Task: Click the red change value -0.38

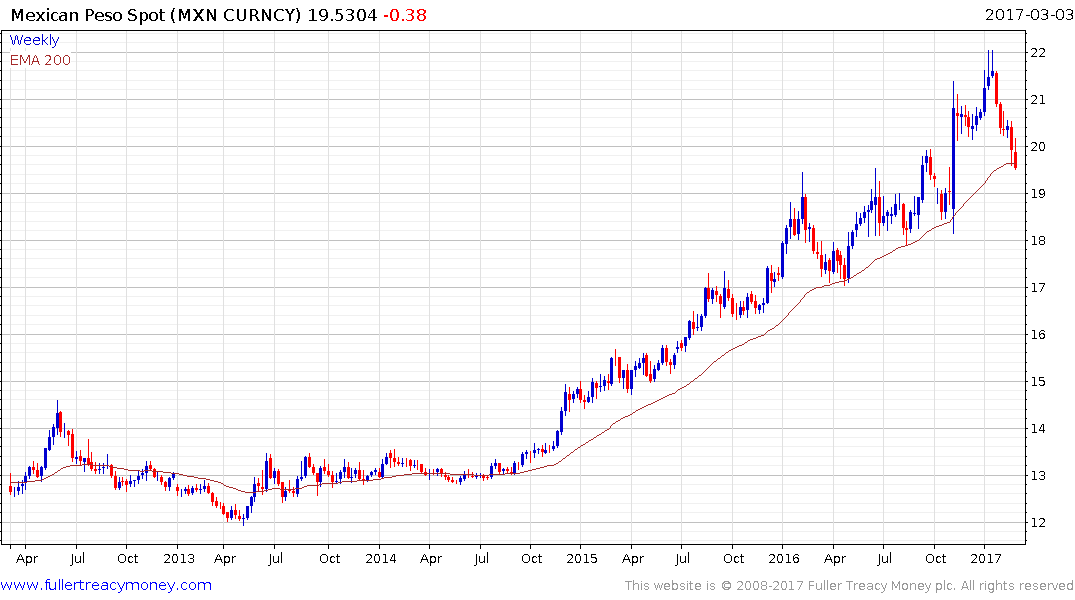Action: coord(404,15)
